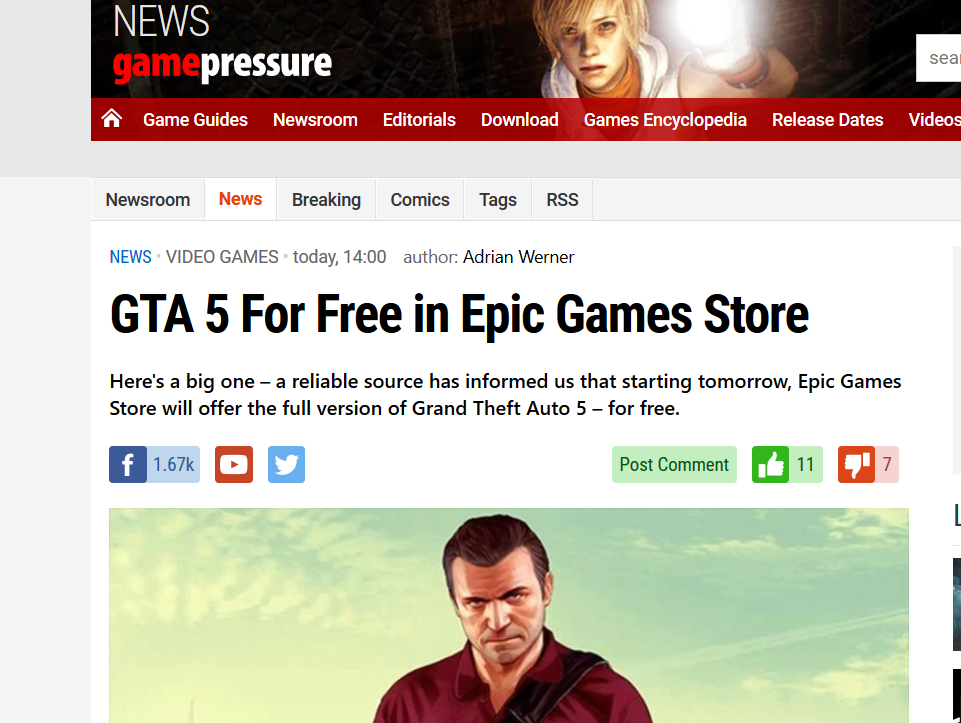961x723 pixels.
Task: Go to the home page icon
Action: coord(112,118)
